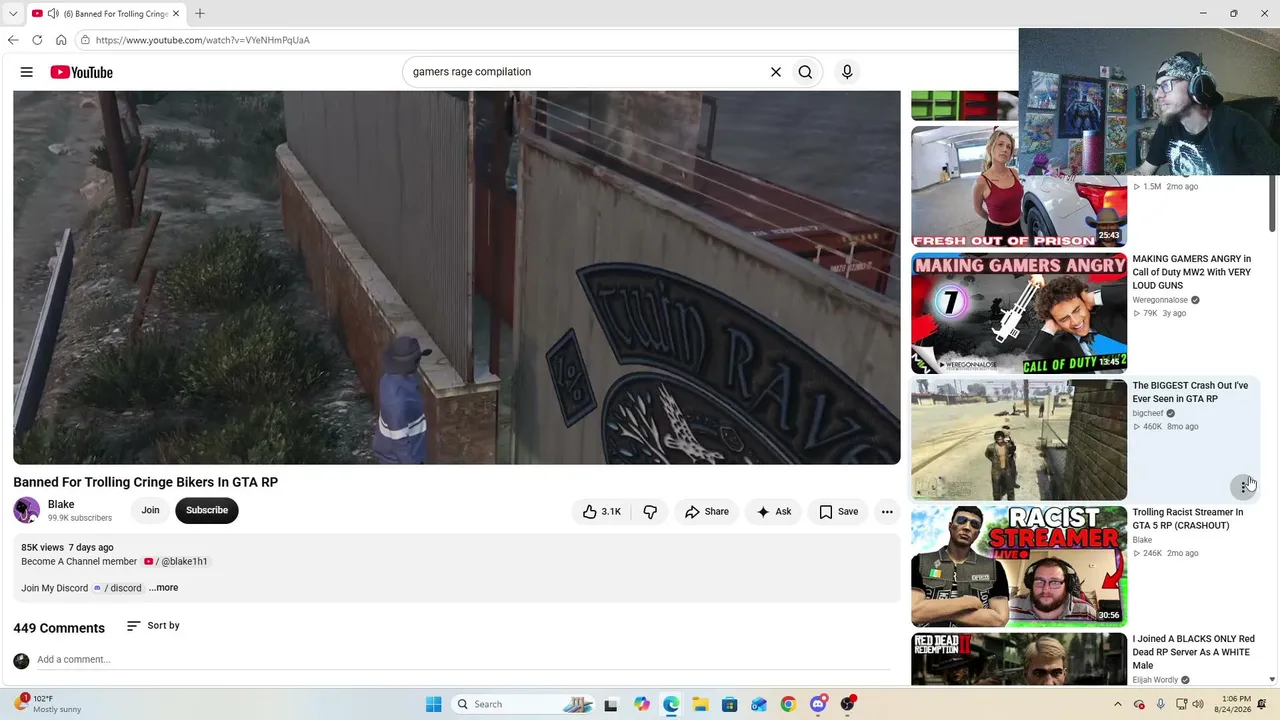Open the Fresh Out of Prison thumbnail

click(x=1019, y=186)
